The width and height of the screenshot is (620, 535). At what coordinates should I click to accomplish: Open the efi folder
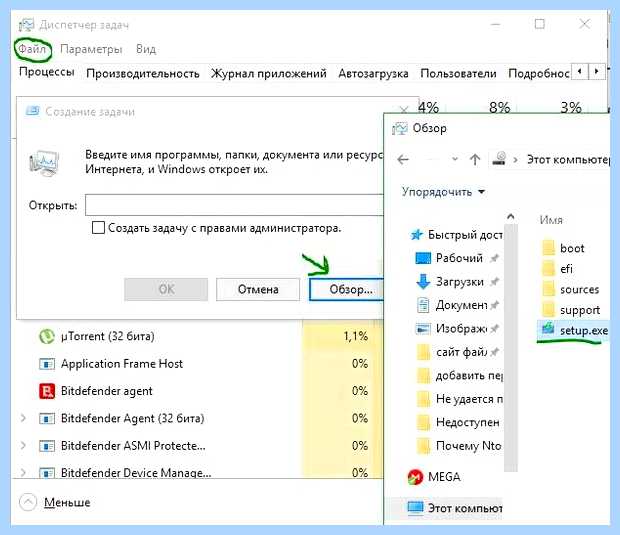coord(558,269)
